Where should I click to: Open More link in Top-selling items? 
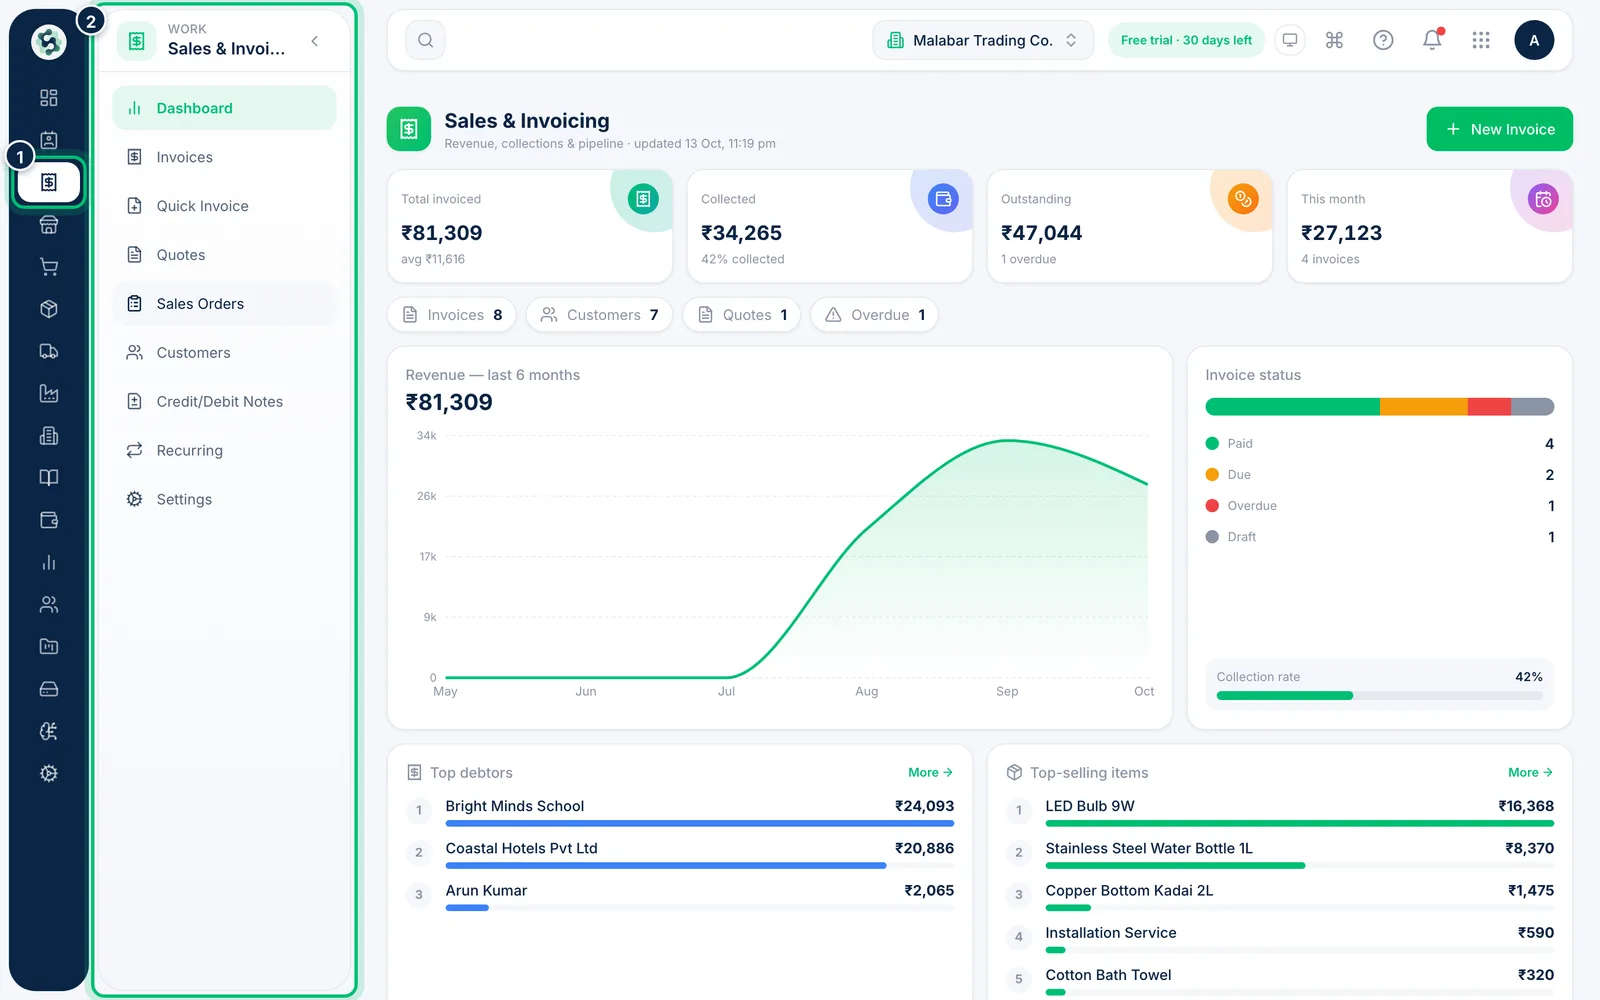[x=1530, y=773]
